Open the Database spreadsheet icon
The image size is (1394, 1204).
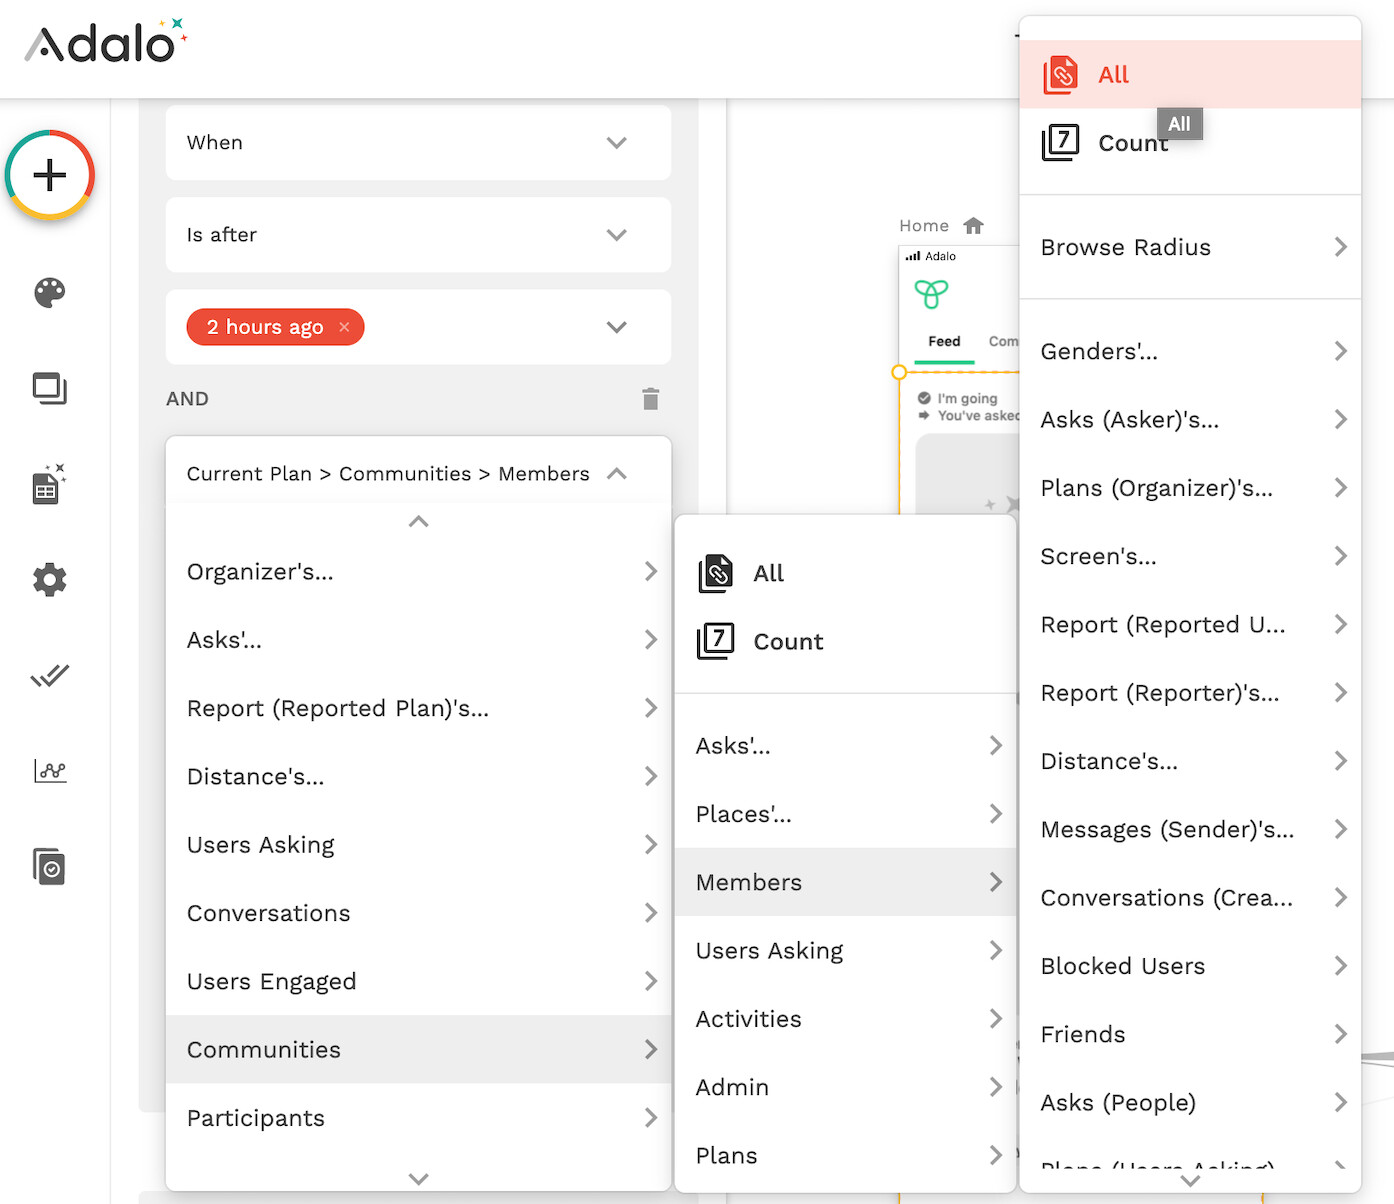tap(49, 484)
